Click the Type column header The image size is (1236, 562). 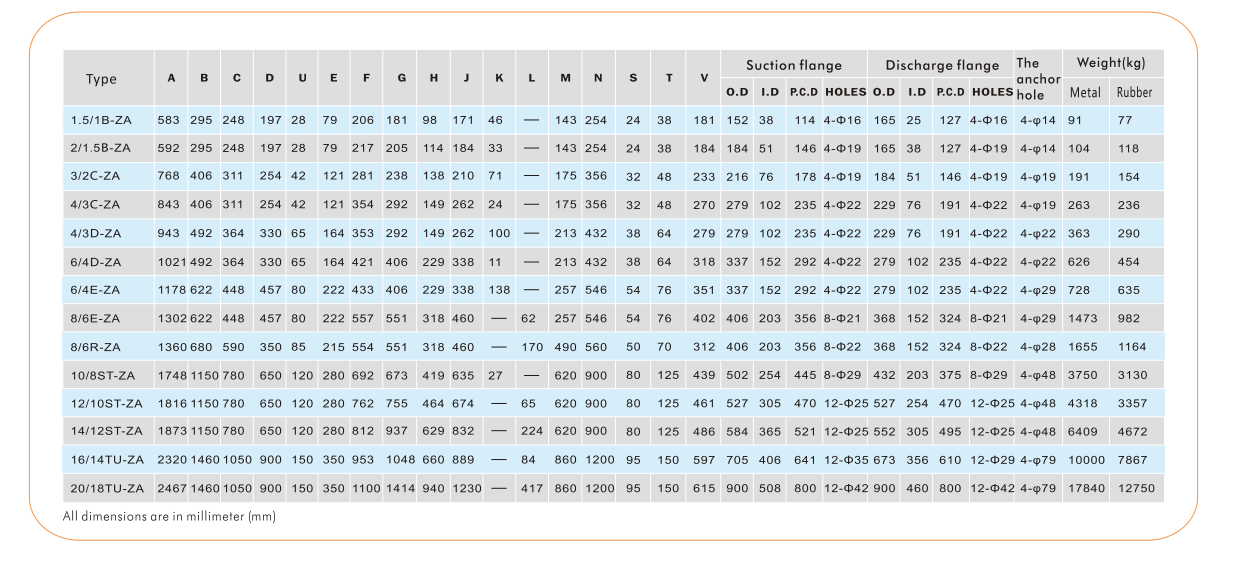[x=101, y=79]
